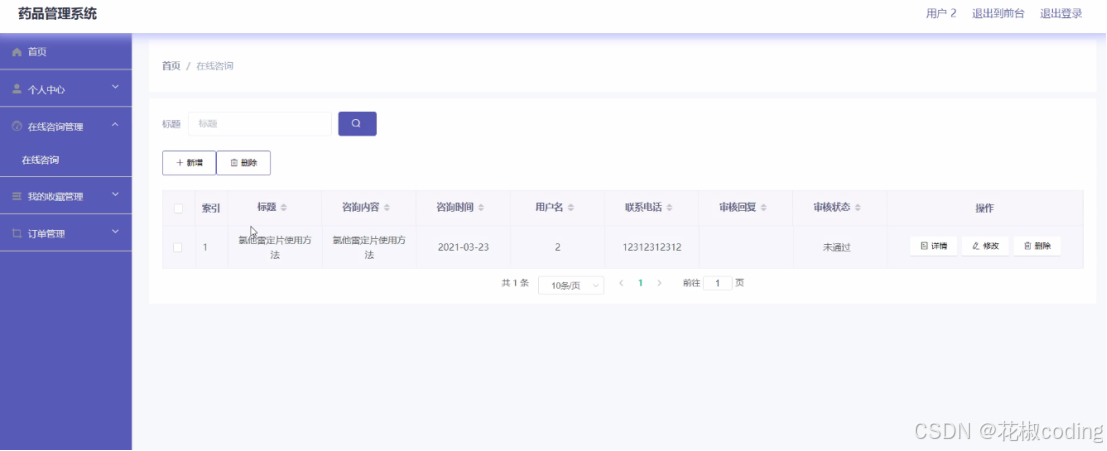This screenshot has height=451, width=1107.
Task: Open 我的收藏管理 sidebar menu
Action: pos(66,196)
